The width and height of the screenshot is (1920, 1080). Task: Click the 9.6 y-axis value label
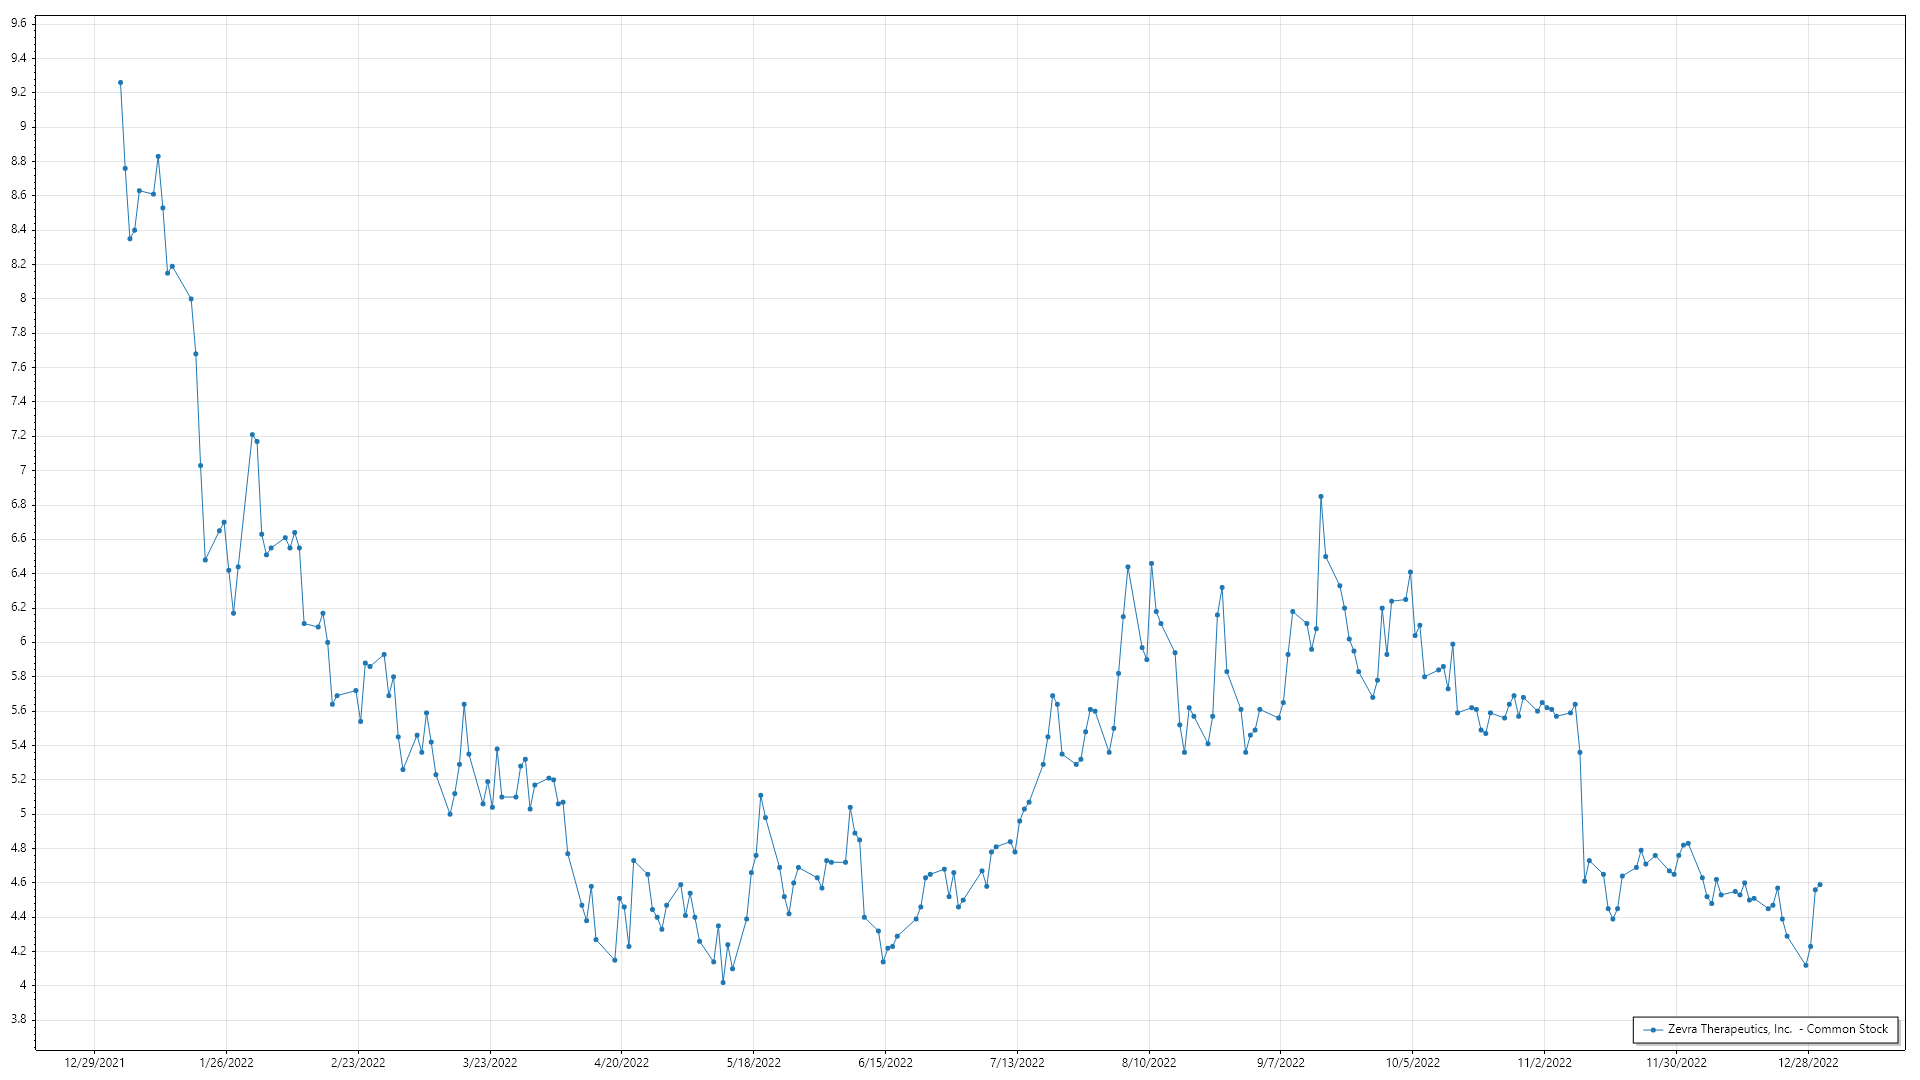point(19,23)
